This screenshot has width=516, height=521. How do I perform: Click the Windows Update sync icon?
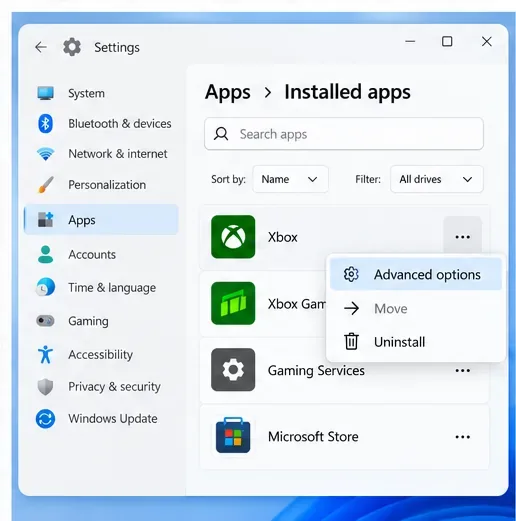coord(45,419)
